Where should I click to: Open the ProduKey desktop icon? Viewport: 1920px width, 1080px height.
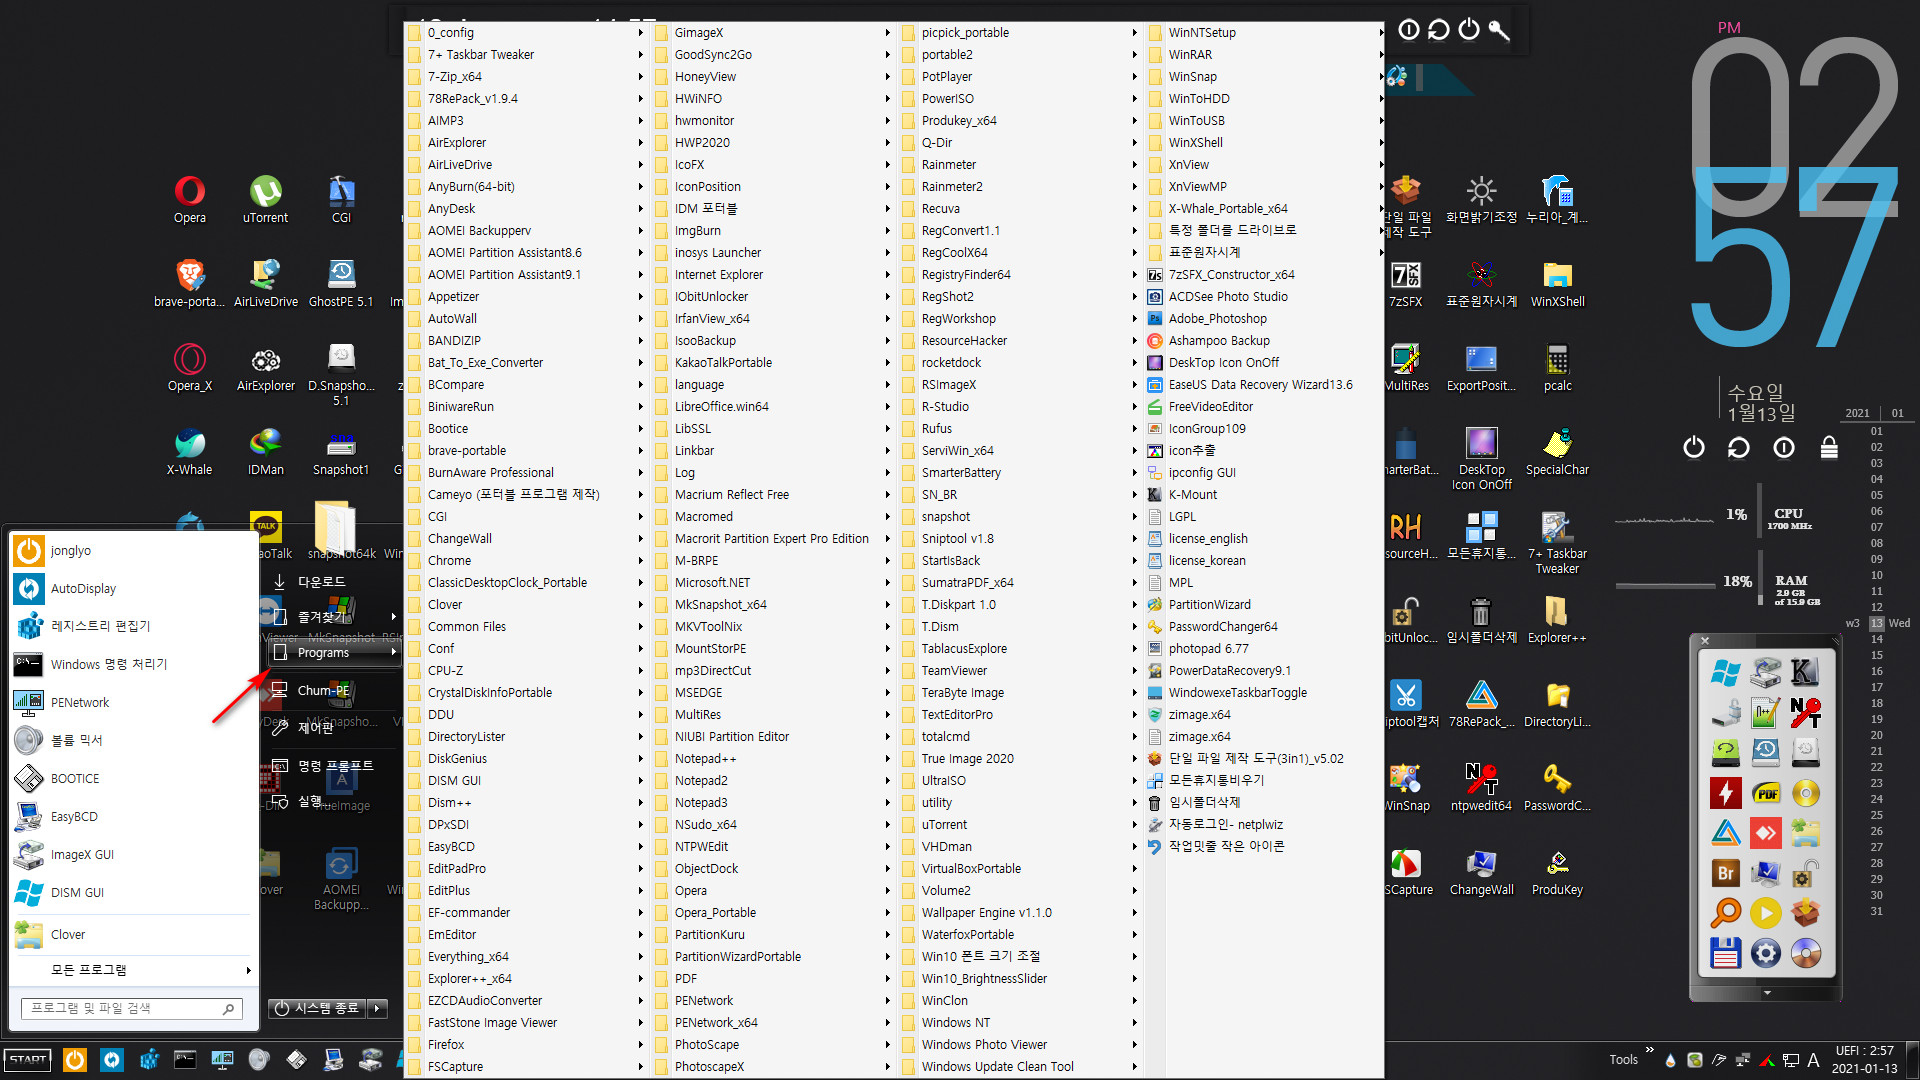pos(1557,871)
